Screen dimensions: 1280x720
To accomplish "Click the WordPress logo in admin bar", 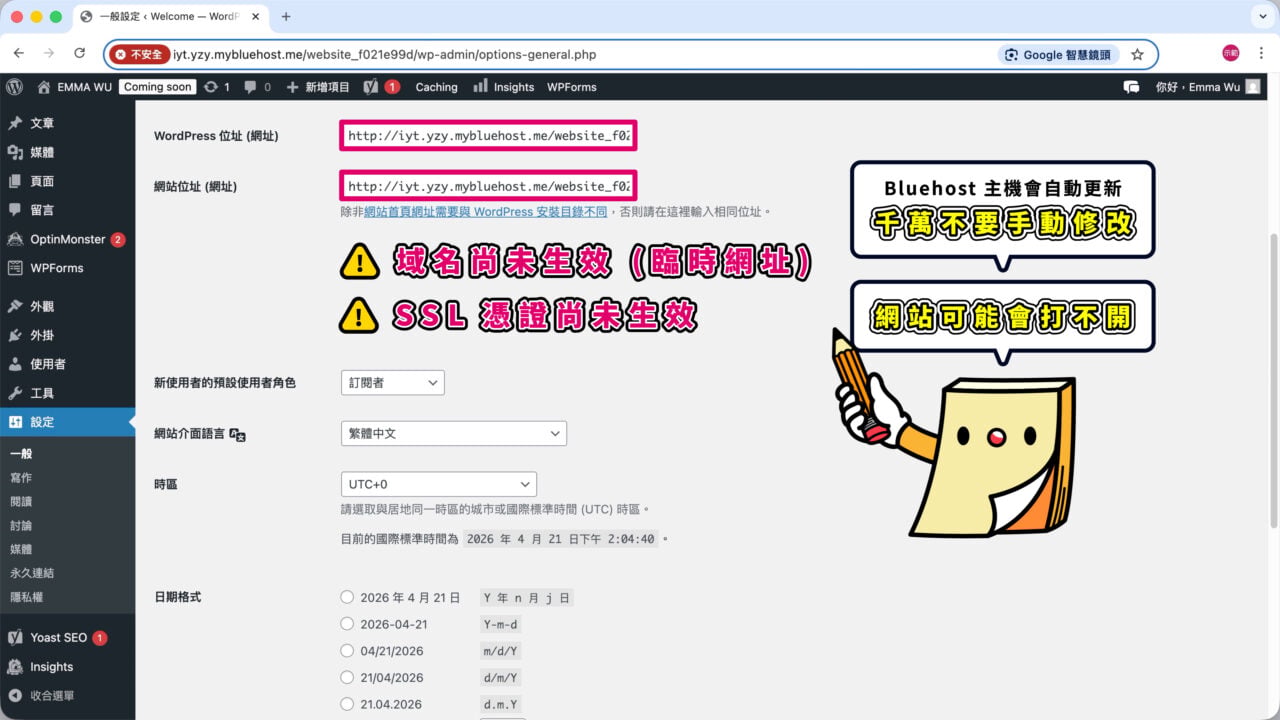I will pos(14,87).
